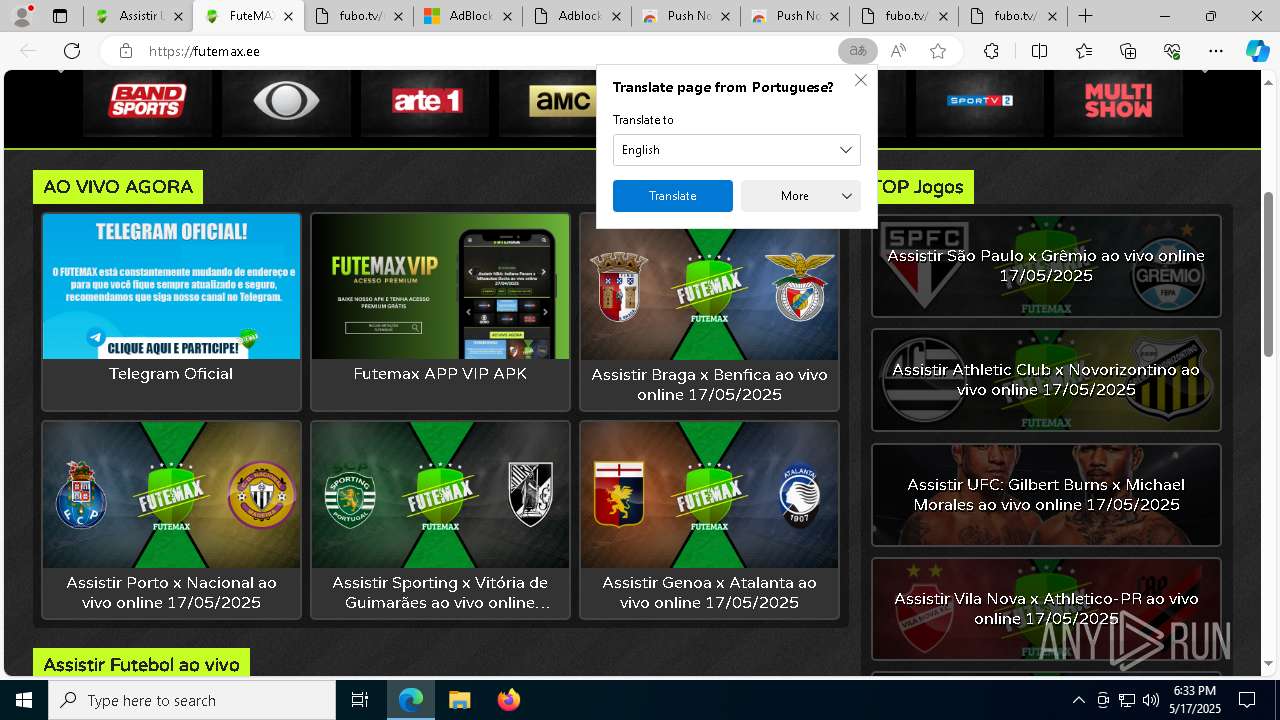Open Vila Nova x Athletico-PR top game
The width and height of the screenshot is (1280, 720).
(x=1046, y=609)
